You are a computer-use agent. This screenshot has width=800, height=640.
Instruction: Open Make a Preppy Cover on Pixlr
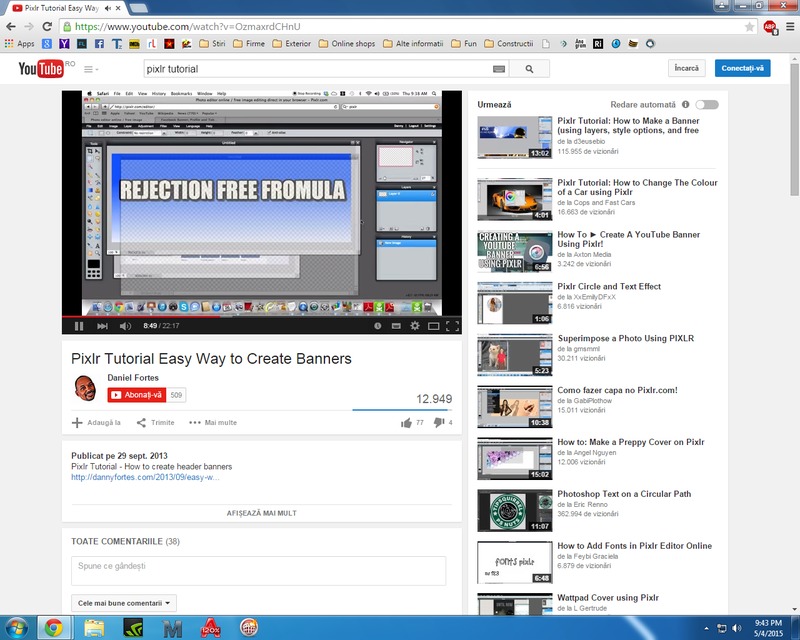click(631, 442)
